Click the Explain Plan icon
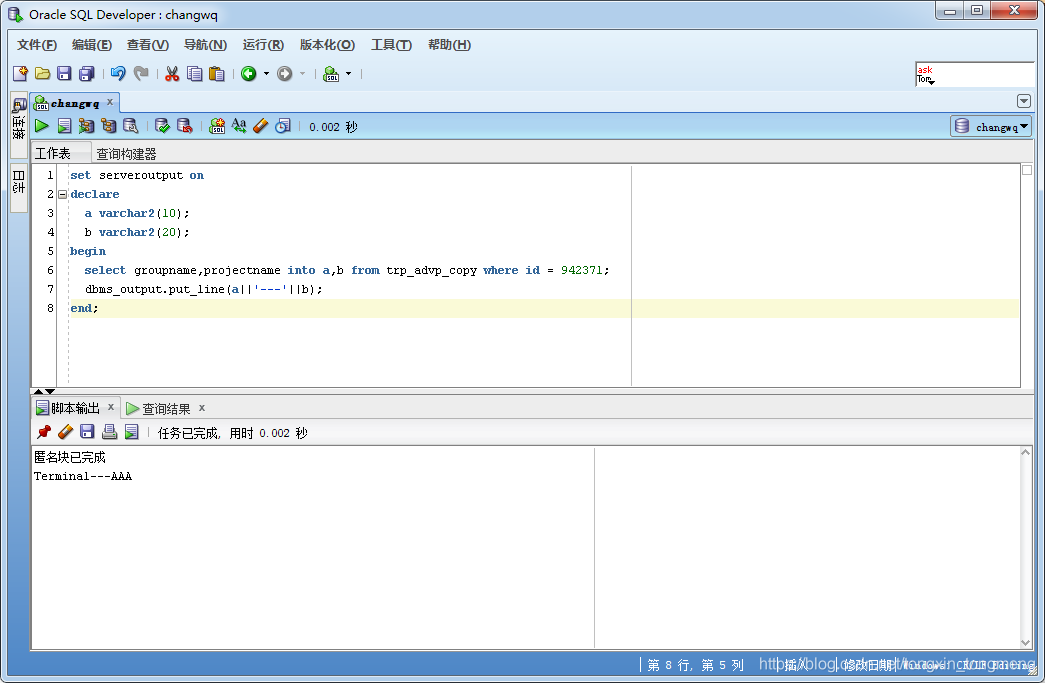1045x683 pixels. [x=108, y=126]
